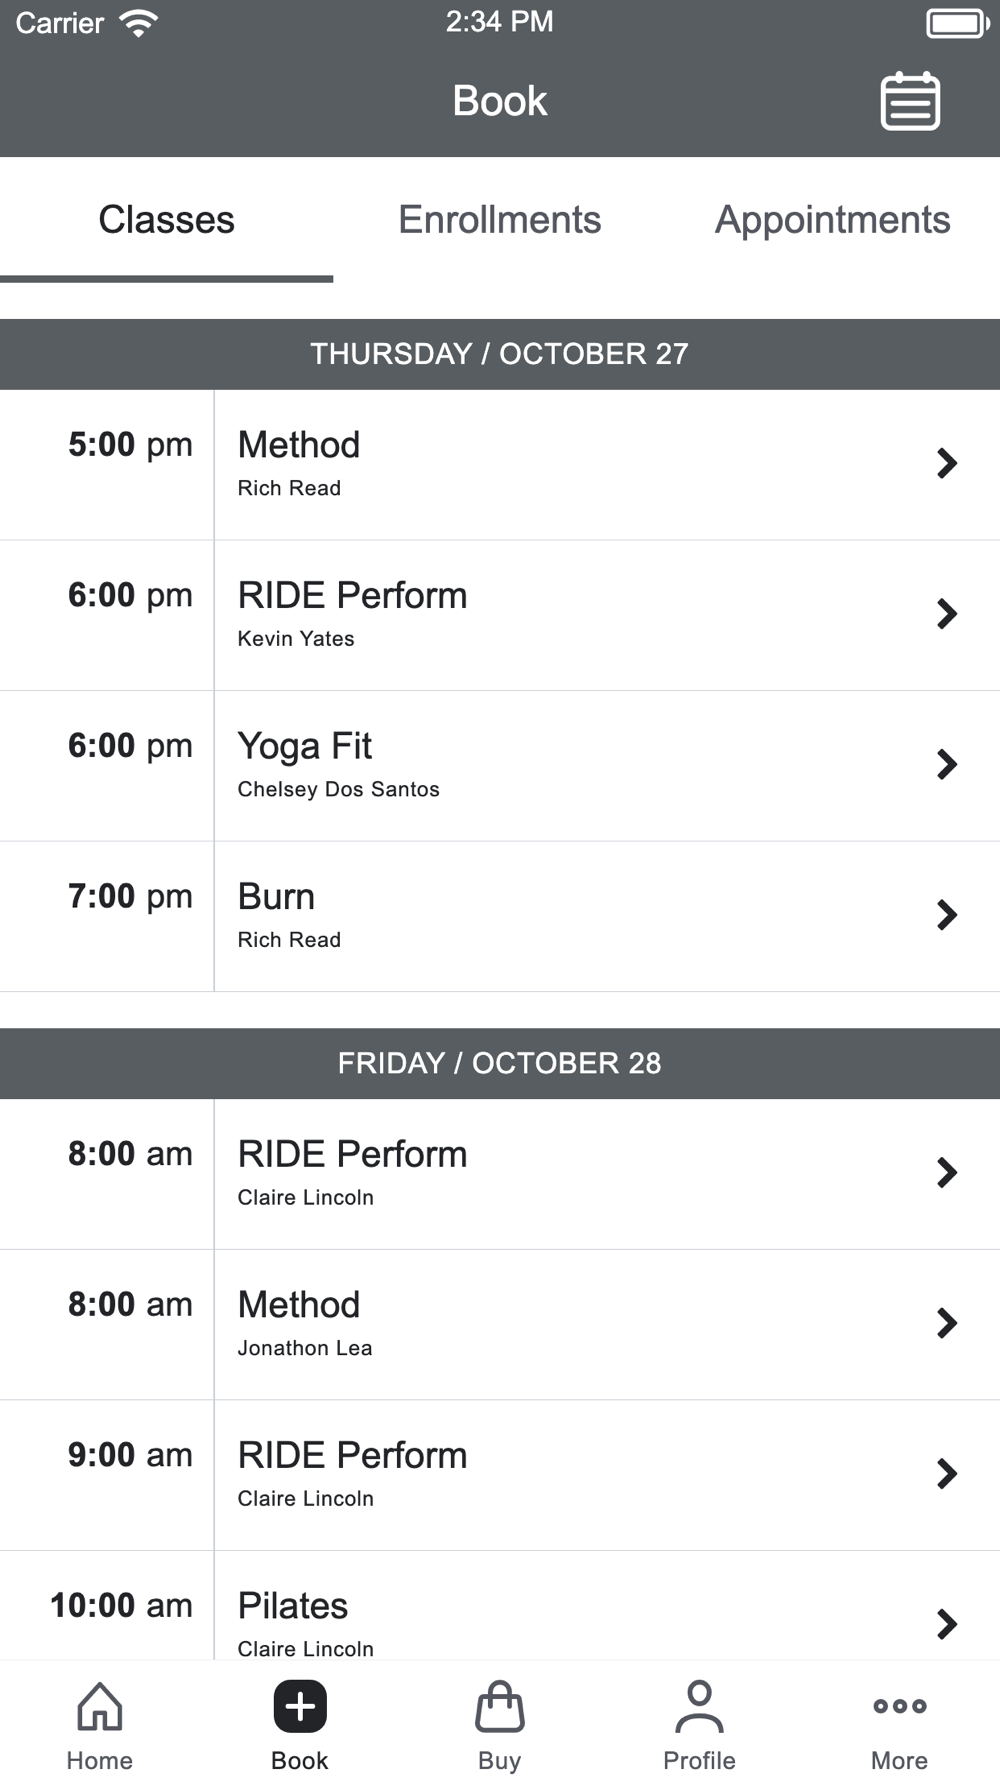
Task: Open the calendar view icon
Action: [909, 101]
